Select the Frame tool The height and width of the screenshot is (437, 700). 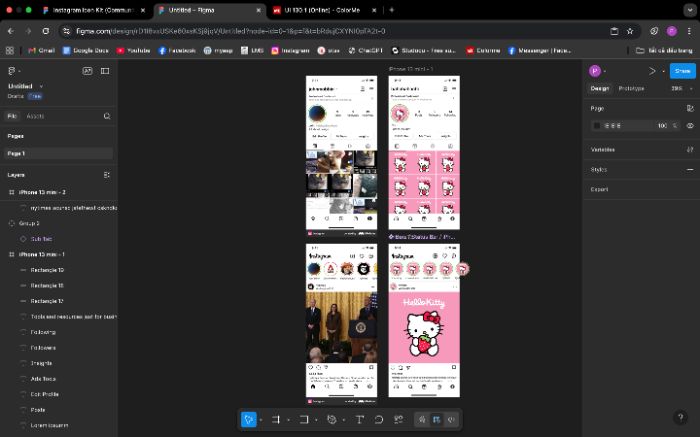(x=276, y=419)
